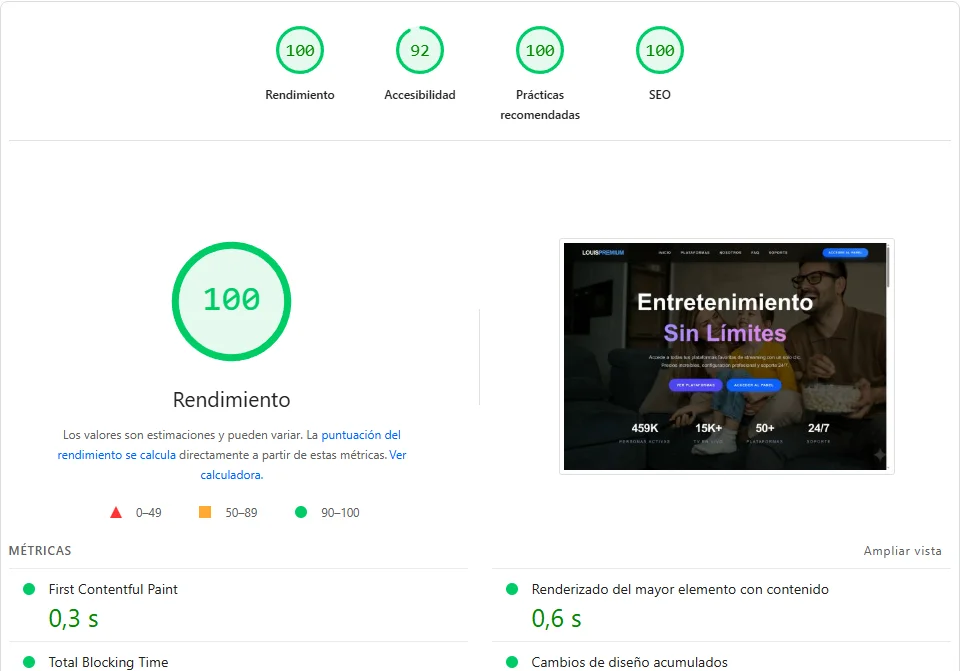
Task: Jump to the Accesibilidad category label
Action: [420, 95]
